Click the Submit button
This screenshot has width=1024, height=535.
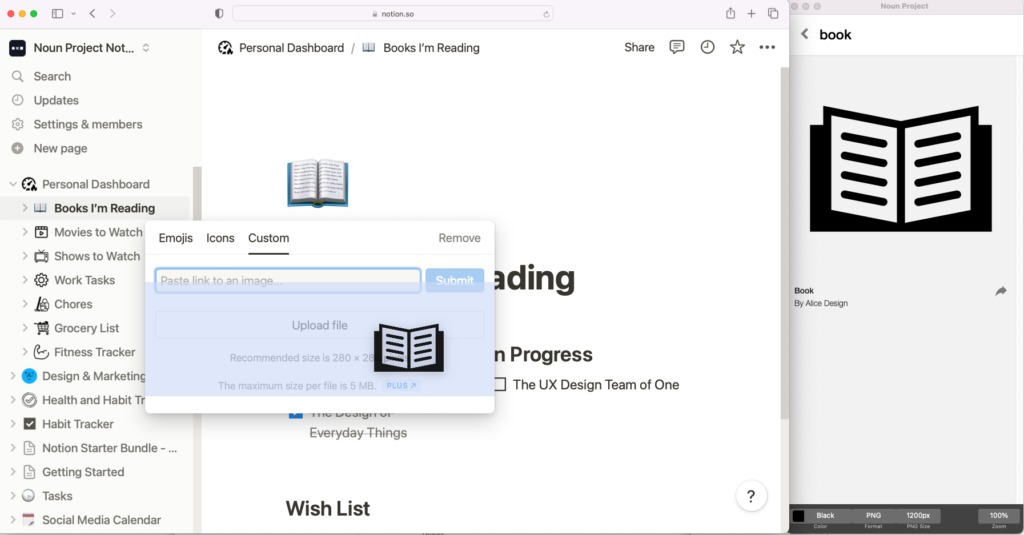click(455, 280)
